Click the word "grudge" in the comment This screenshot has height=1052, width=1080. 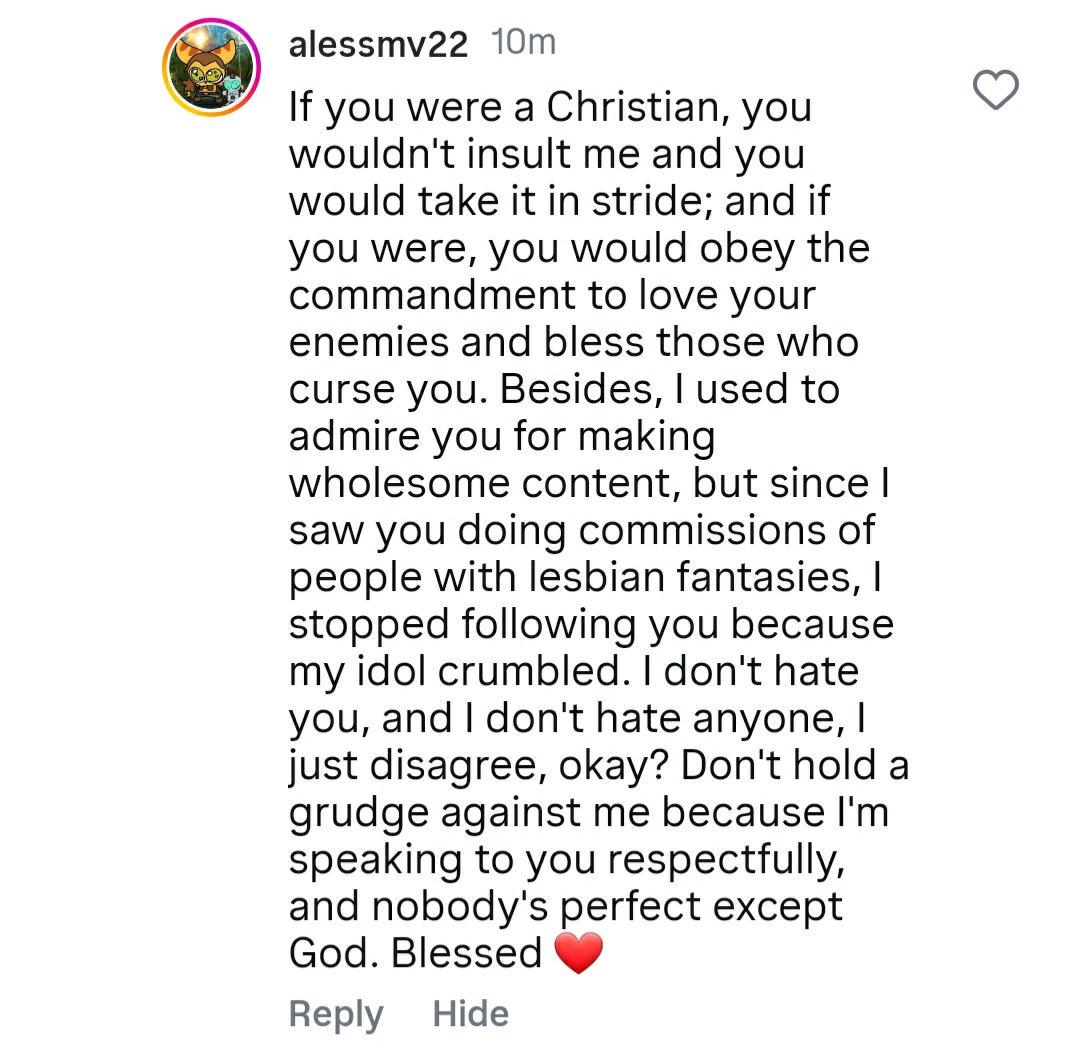pos(356,814)
